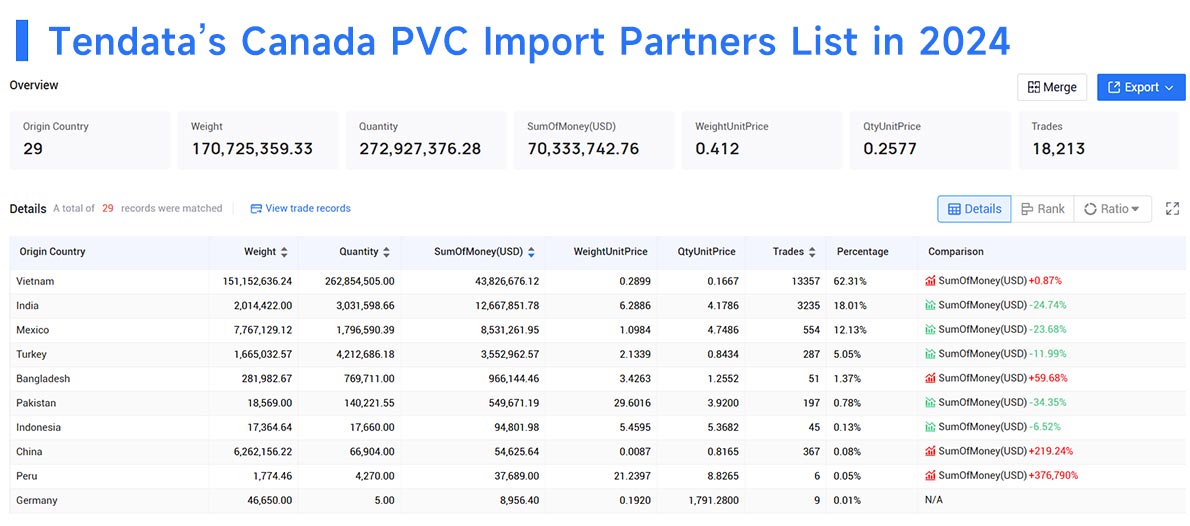1190x526 pixels.
Task: Click the Quantity overview card
Action: point(426,140)
